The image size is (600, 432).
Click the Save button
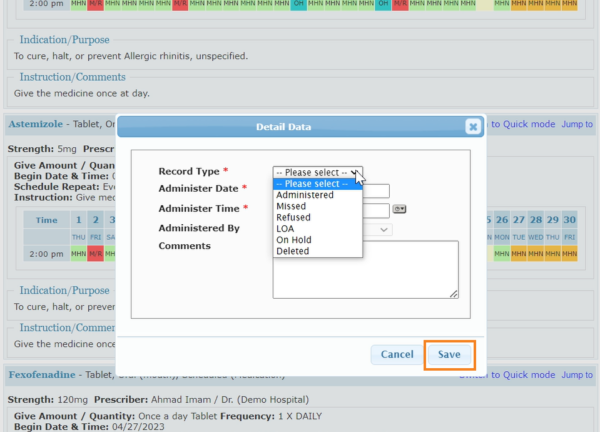(448, 355)
